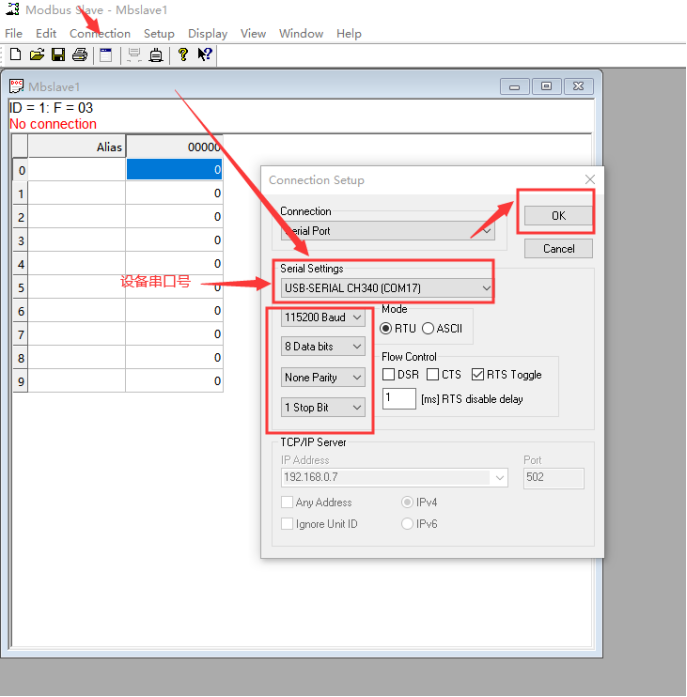Click the RTS disable delay input field
Screen dimensions: 687x697
tap(398, 399)
